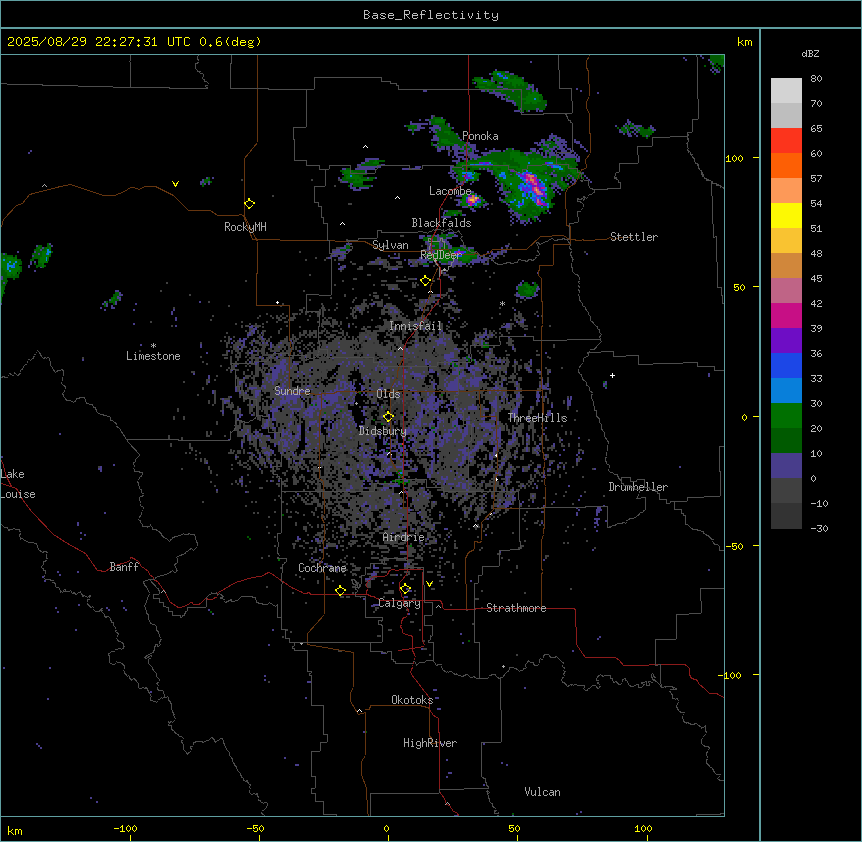The height and width of the screenshot is (842, 862).
Task: Select the Lake Louise label
Action: tap(18, 484)
